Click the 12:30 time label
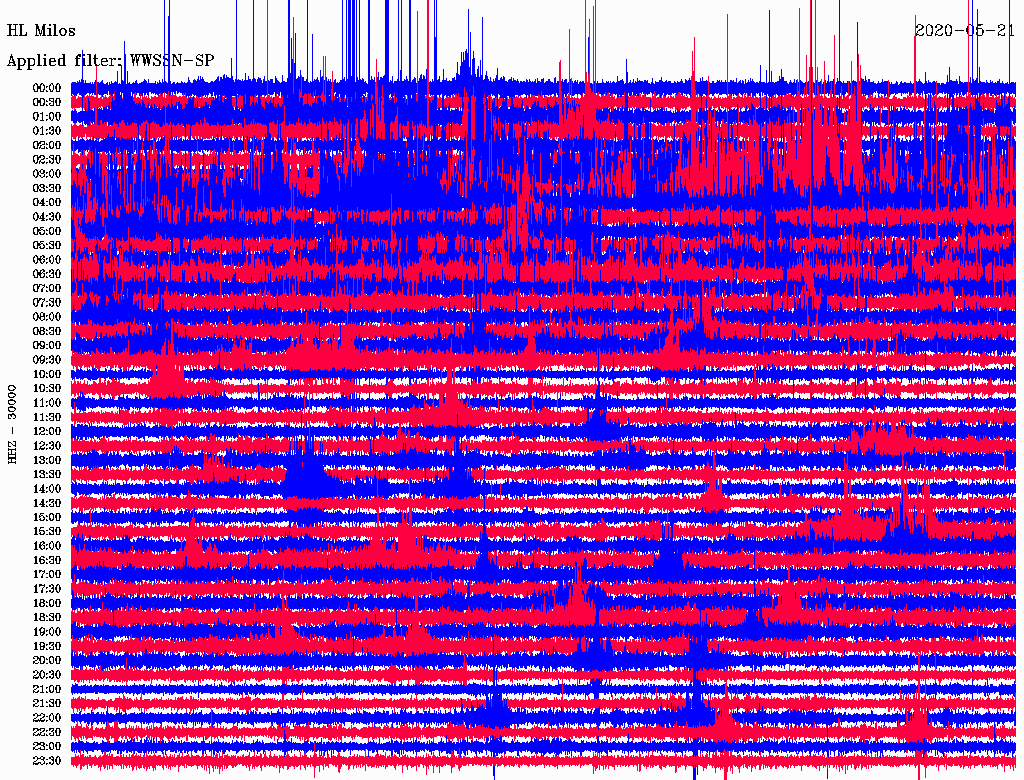The image size is (1024, 780). click(x=47, y=446)
